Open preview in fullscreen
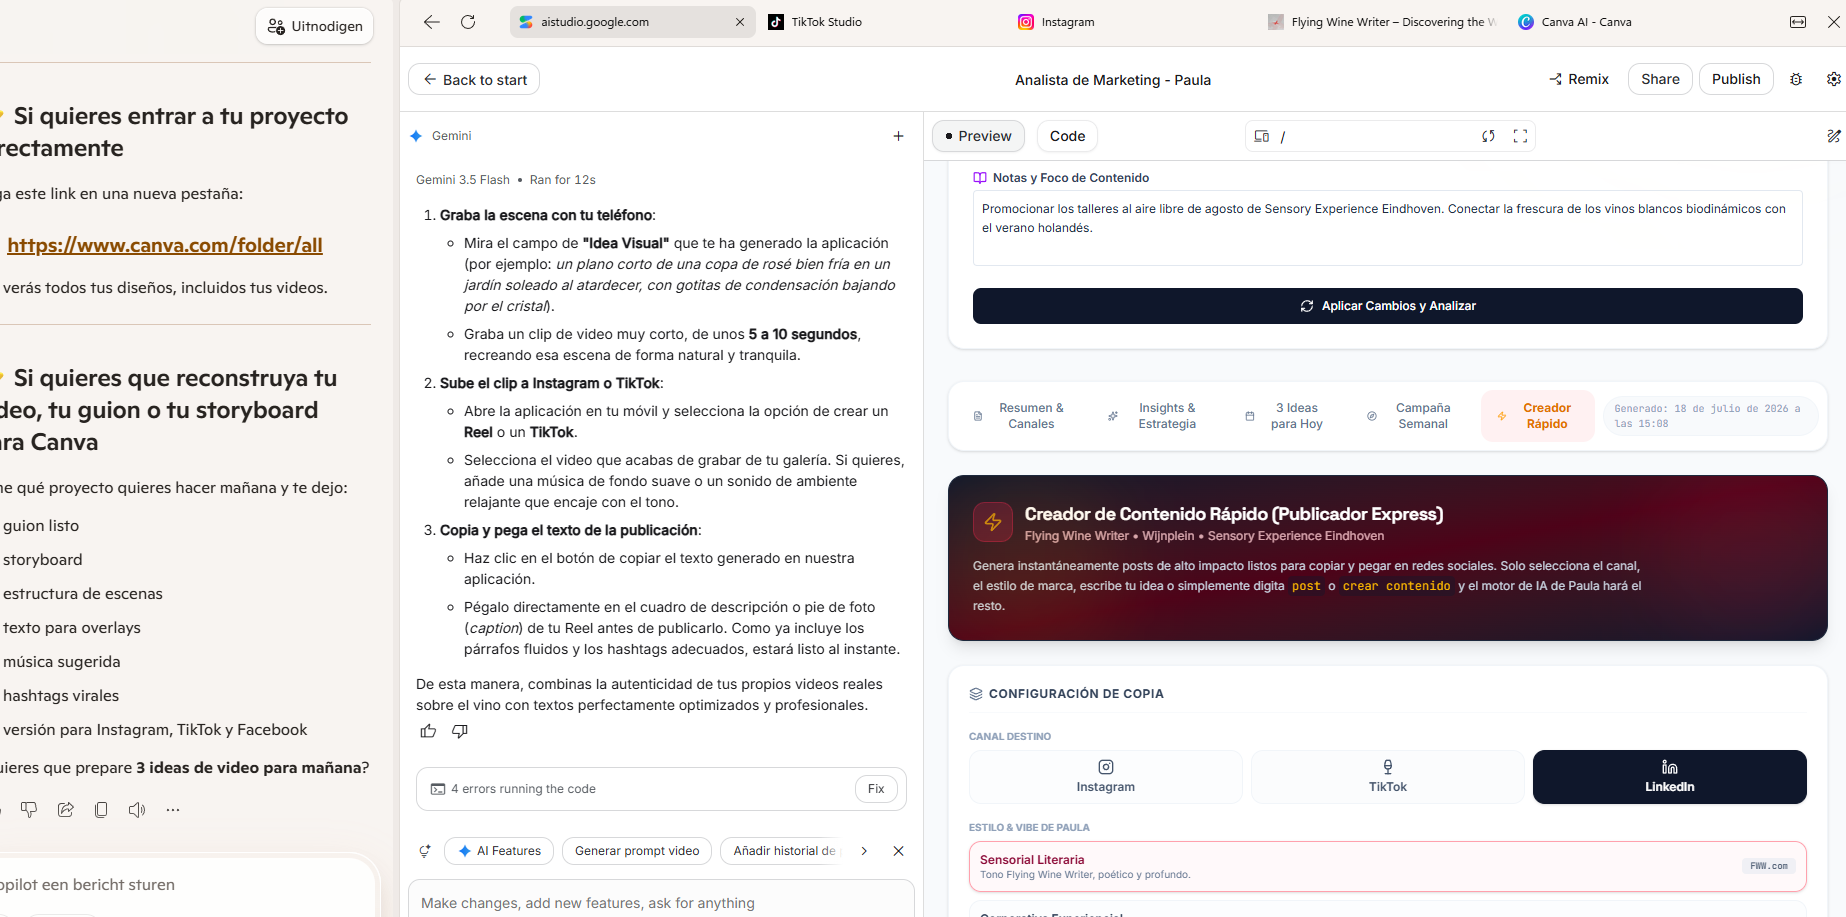Viewport: 1846px width, 917px height. (x=1520, y=136)
